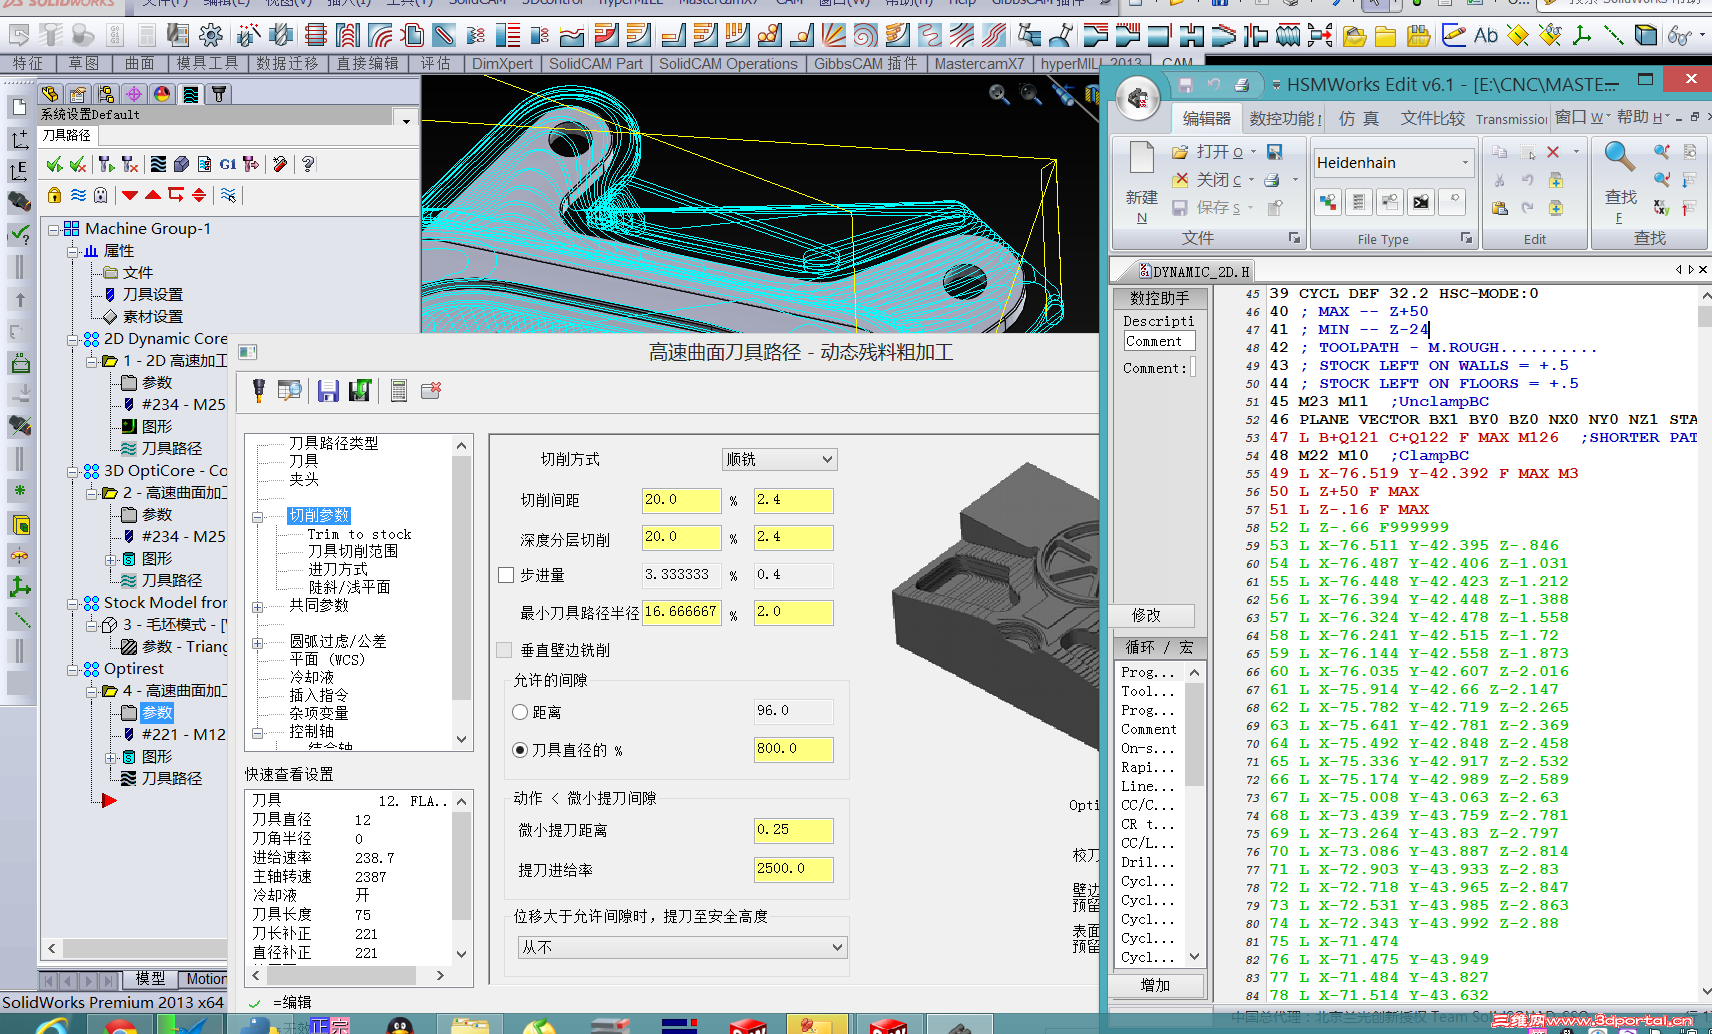Click the large magnifier Find icon in HSMWorks Edit
Viewport: 1712px width, 1034px height.
click(x=1620, y=158)
